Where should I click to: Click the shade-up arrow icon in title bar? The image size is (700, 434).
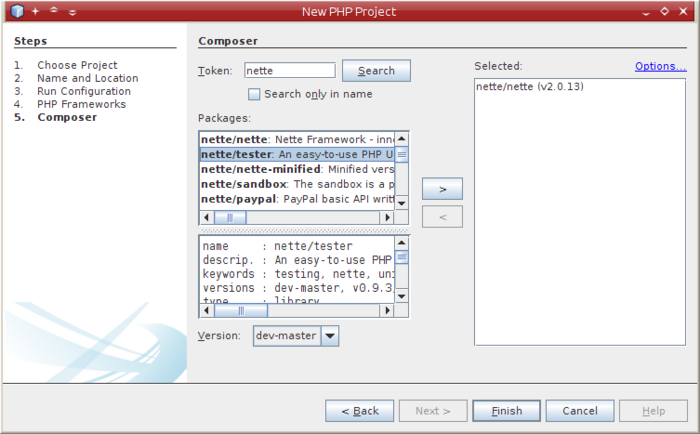pyautogui.click(x=54, y=10)
